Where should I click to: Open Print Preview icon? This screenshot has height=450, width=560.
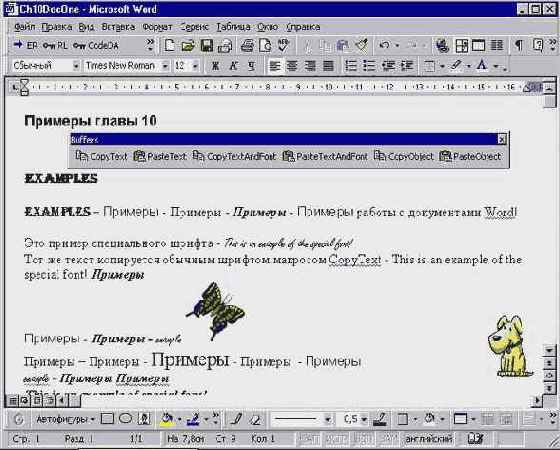click(265, 46)
